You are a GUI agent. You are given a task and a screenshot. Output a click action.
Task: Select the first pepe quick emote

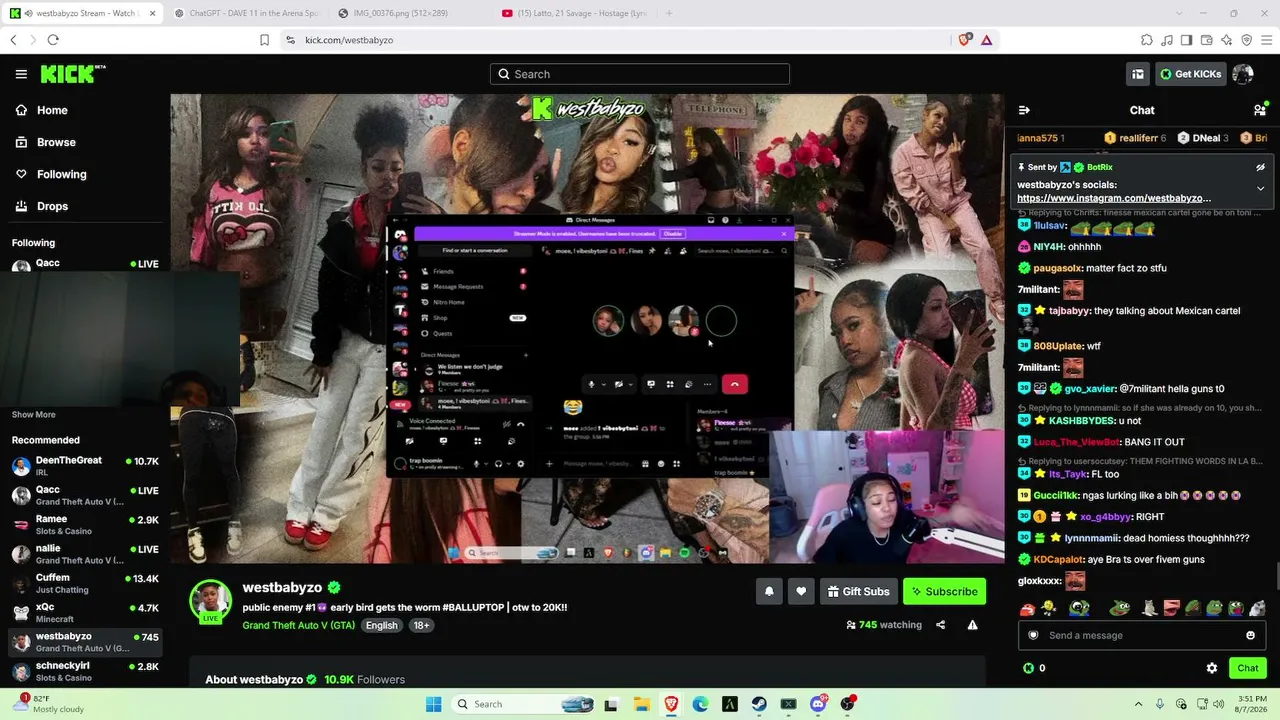click(x=1079, y=608)
